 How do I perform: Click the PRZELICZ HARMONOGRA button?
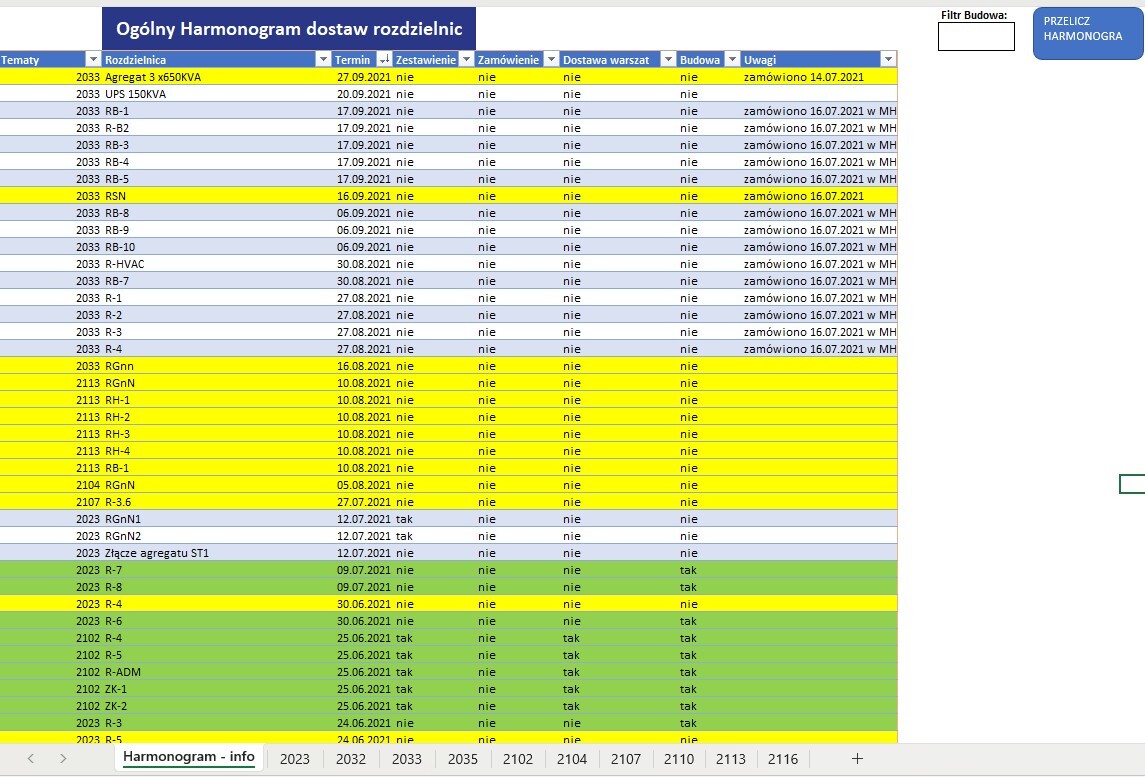click(x=1088, y=33)
